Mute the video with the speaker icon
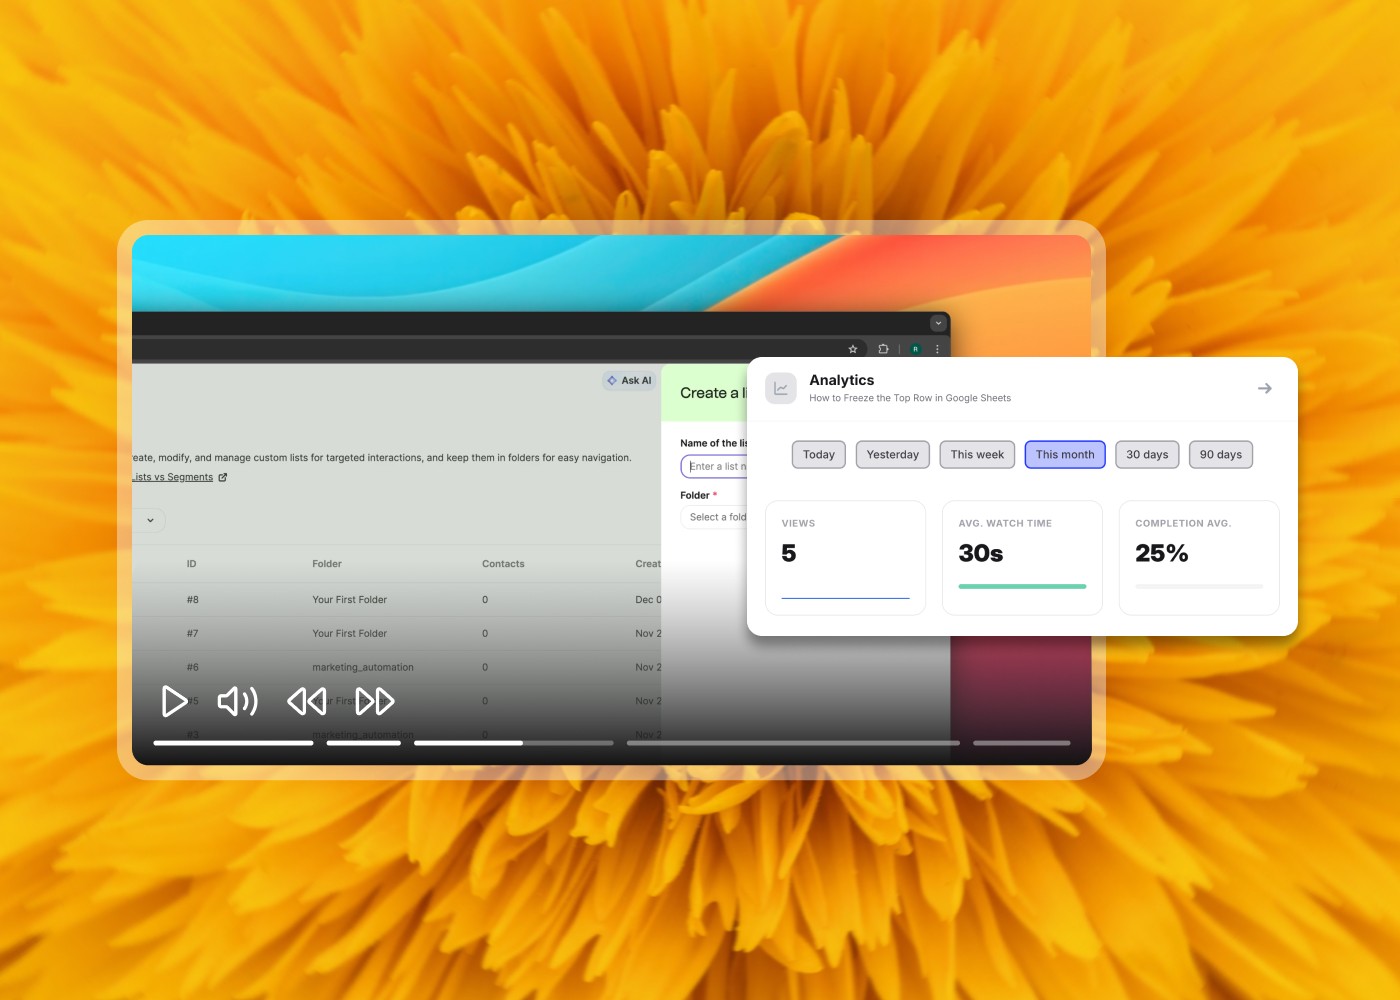 (238, 701)
